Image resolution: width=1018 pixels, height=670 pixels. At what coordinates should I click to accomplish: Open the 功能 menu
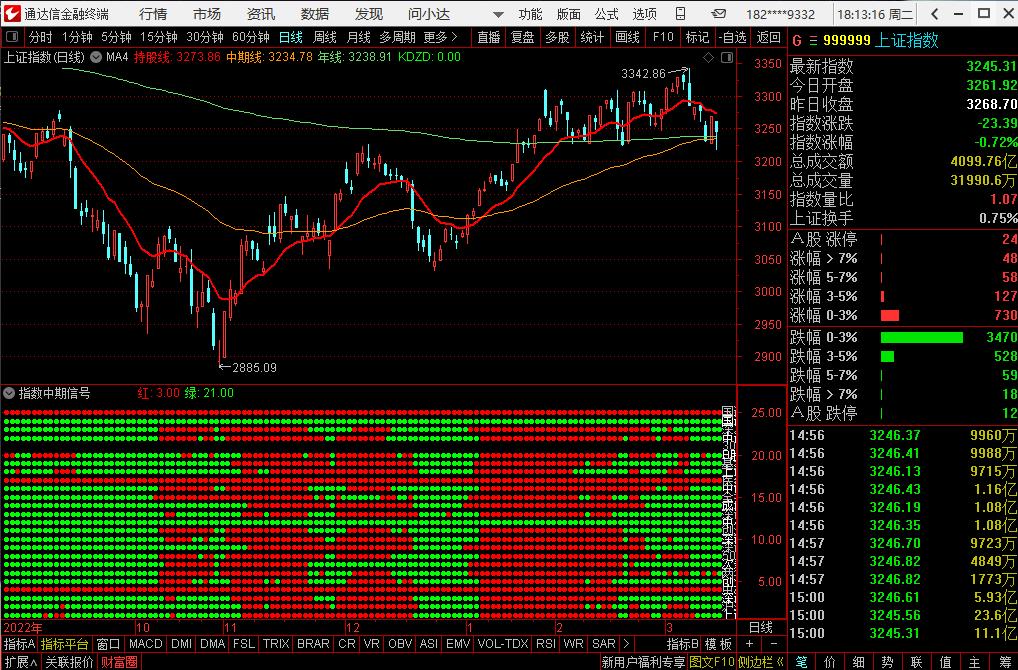tap(530, 14)
